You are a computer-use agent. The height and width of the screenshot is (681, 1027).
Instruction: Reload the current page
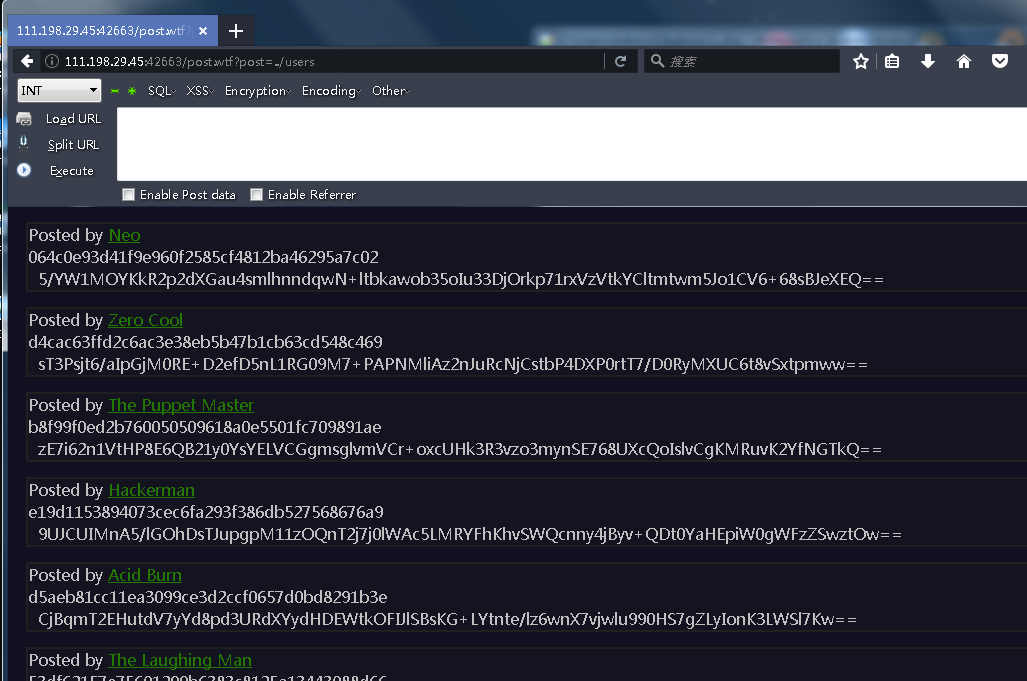point(620,62)
